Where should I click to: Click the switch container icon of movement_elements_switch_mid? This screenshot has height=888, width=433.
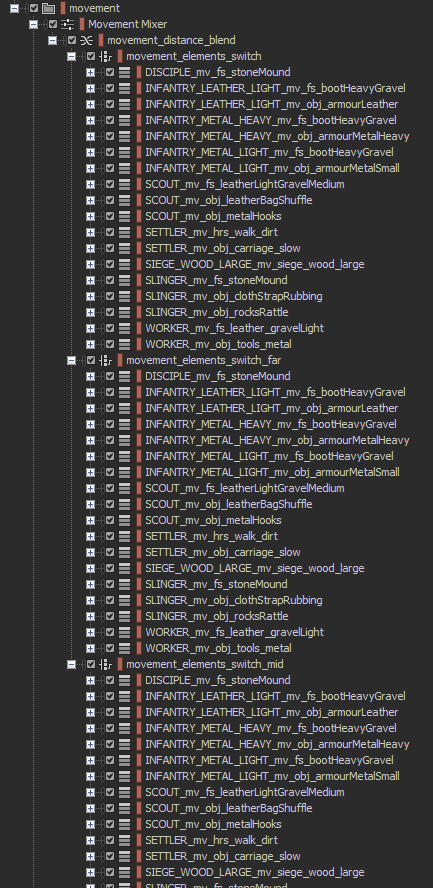(x=106, y=664)
